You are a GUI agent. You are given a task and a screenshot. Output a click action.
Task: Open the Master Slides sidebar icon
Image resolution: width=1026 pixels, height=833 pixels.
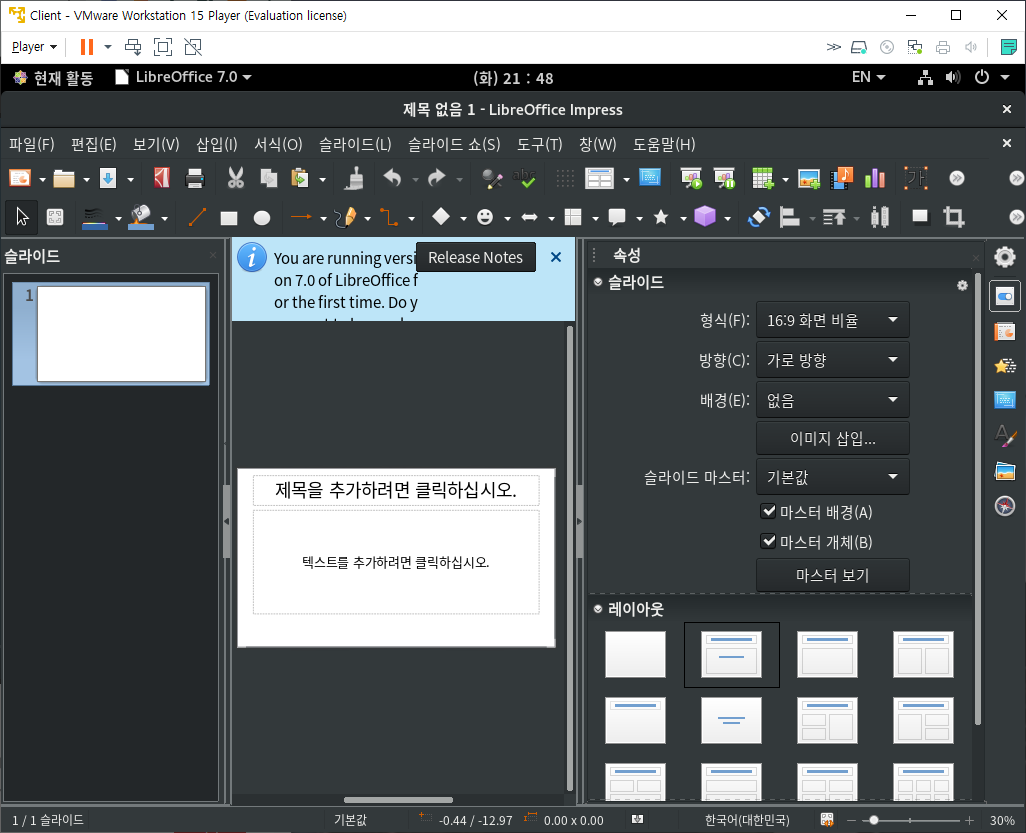(1004, 399)
